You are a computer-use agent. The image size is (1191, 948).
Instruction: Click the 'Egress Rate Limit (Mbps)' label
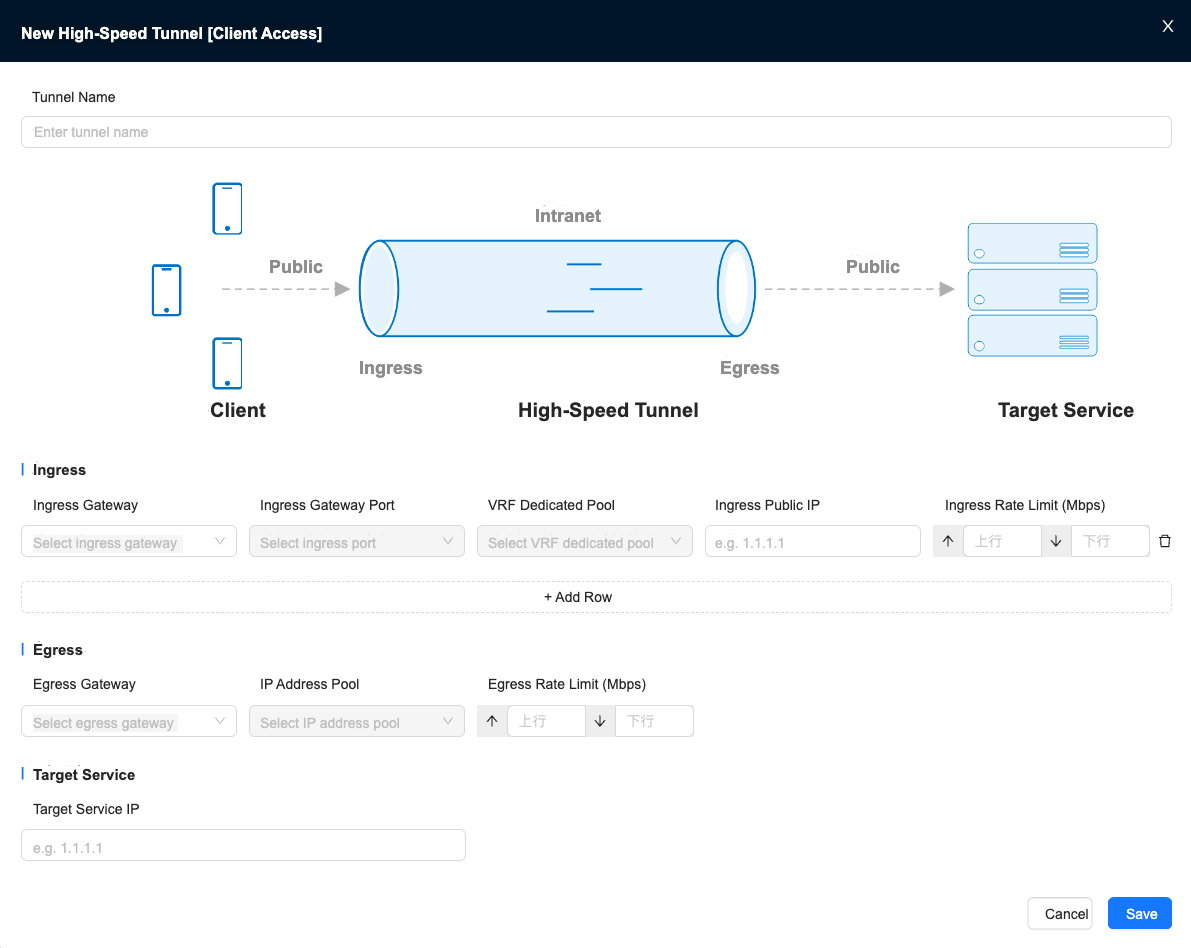pyautogui.click(x=567, y=684)
